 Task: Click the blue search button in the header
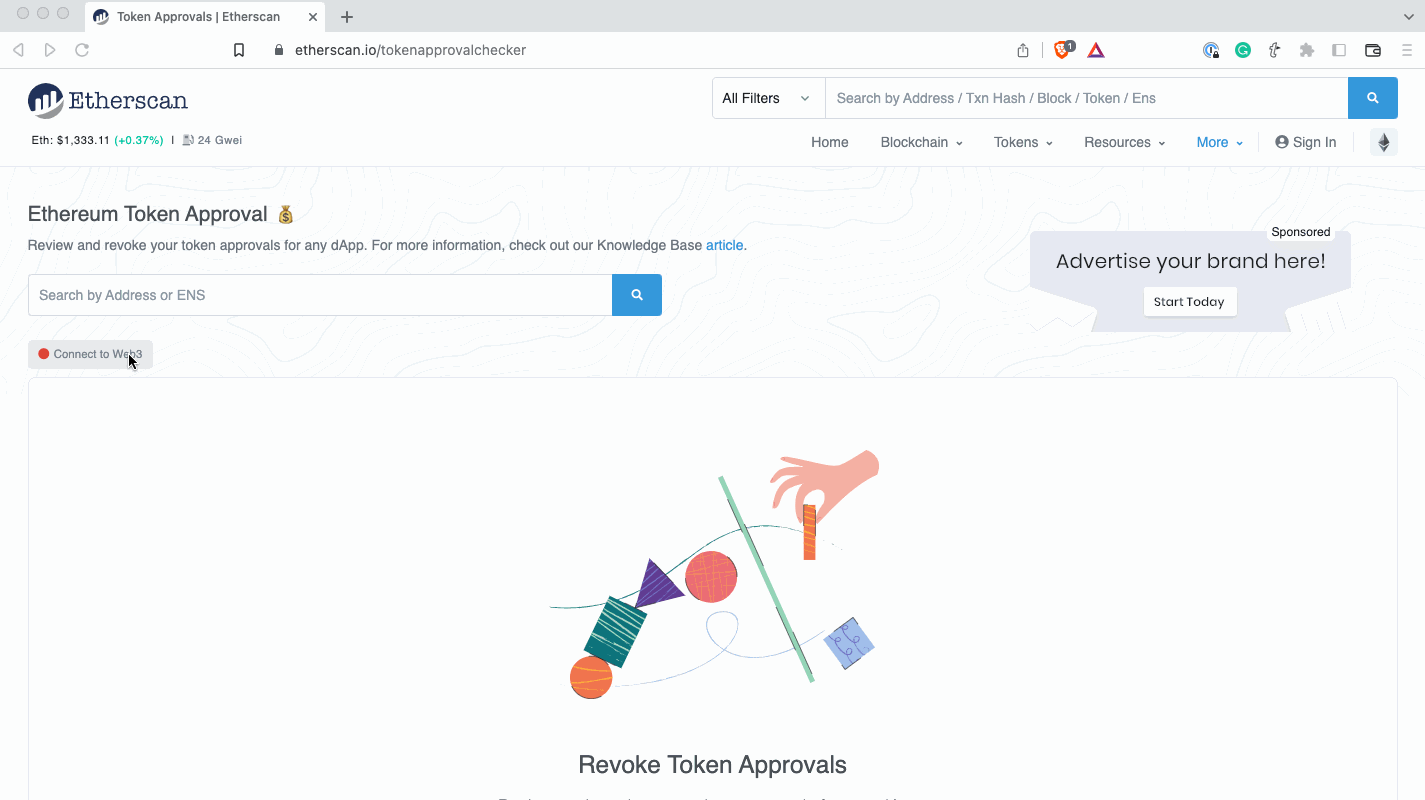(x=1373, y=98)
